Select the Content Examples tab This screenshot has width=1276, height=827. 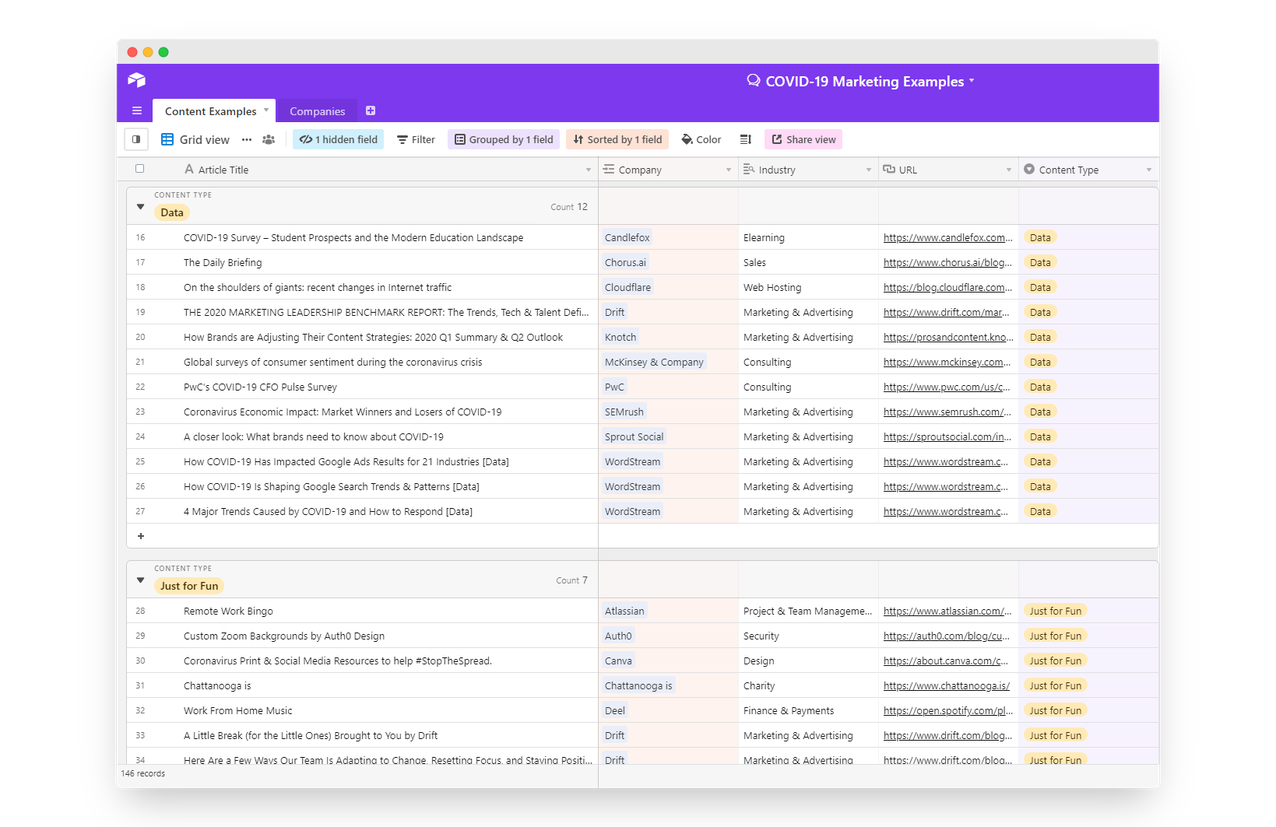(x=210, y=111)
